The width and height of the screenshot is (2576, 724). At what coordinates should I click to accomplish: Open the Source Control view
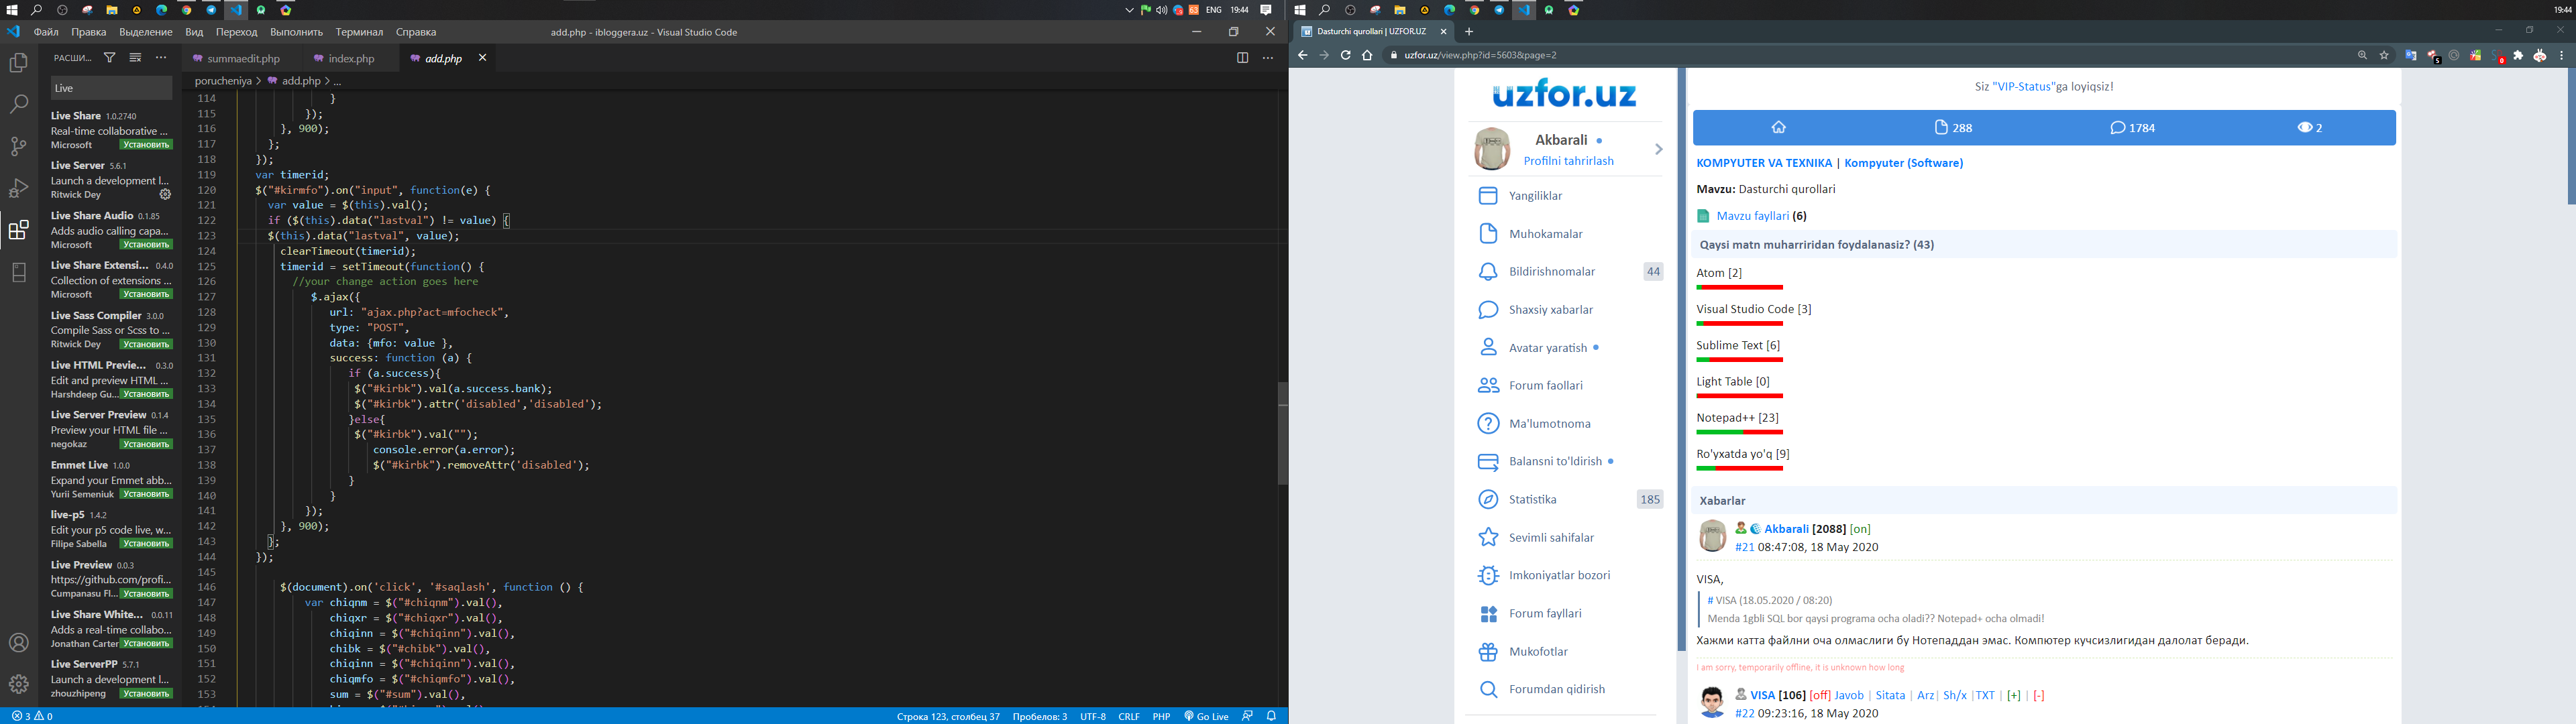[18, 146]
